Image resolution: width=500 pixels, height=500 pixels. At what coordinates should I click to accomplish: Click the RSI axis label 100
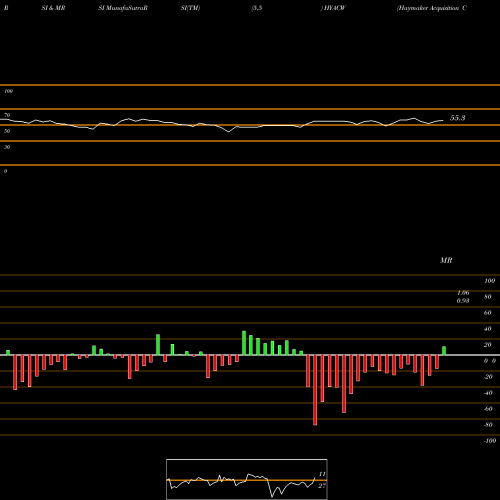pyautogui.click(x=9, y=91)
